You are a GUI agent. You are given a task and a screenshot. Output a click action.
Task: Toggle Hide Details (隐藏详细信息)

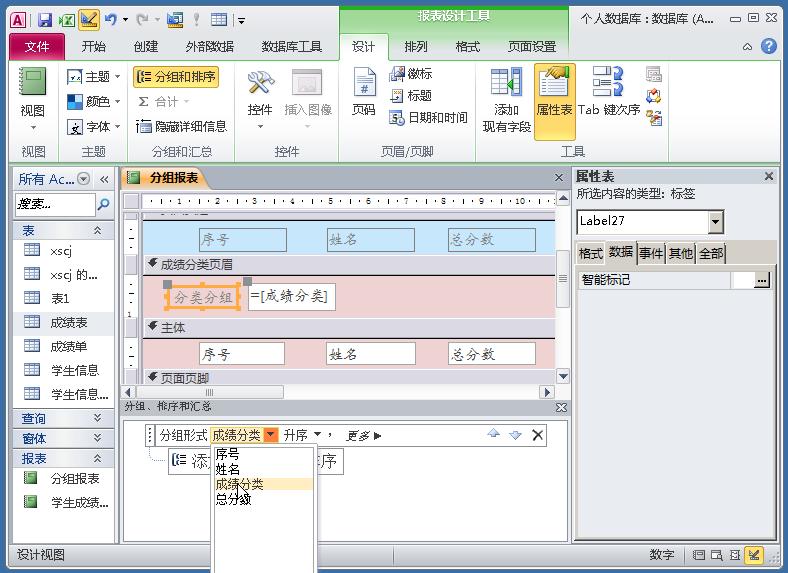181,126
